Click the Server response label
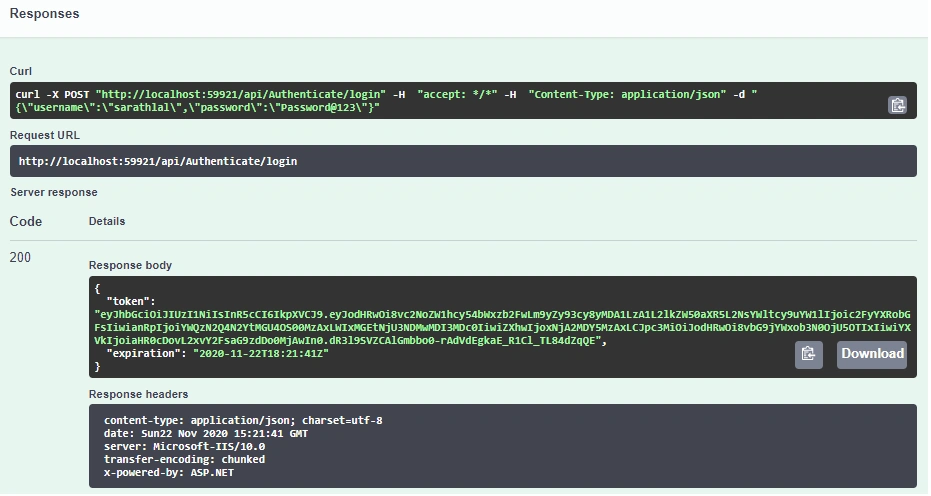The width and height of the screenshot is (931, 496). pos(54,192)
